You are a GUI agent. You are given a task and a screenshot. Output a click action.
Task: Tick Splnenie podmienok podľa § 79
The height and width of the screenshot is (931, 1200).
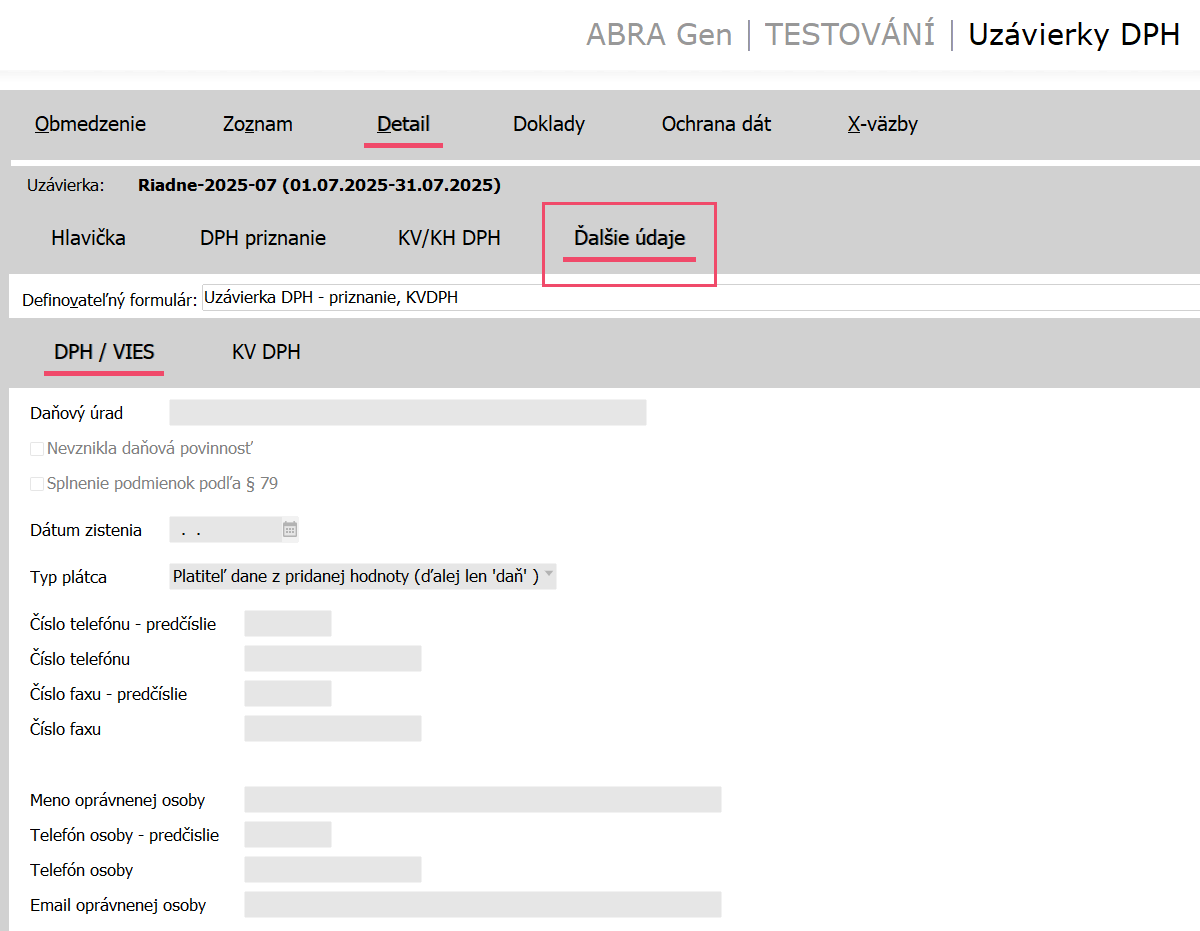pos(37,484)
